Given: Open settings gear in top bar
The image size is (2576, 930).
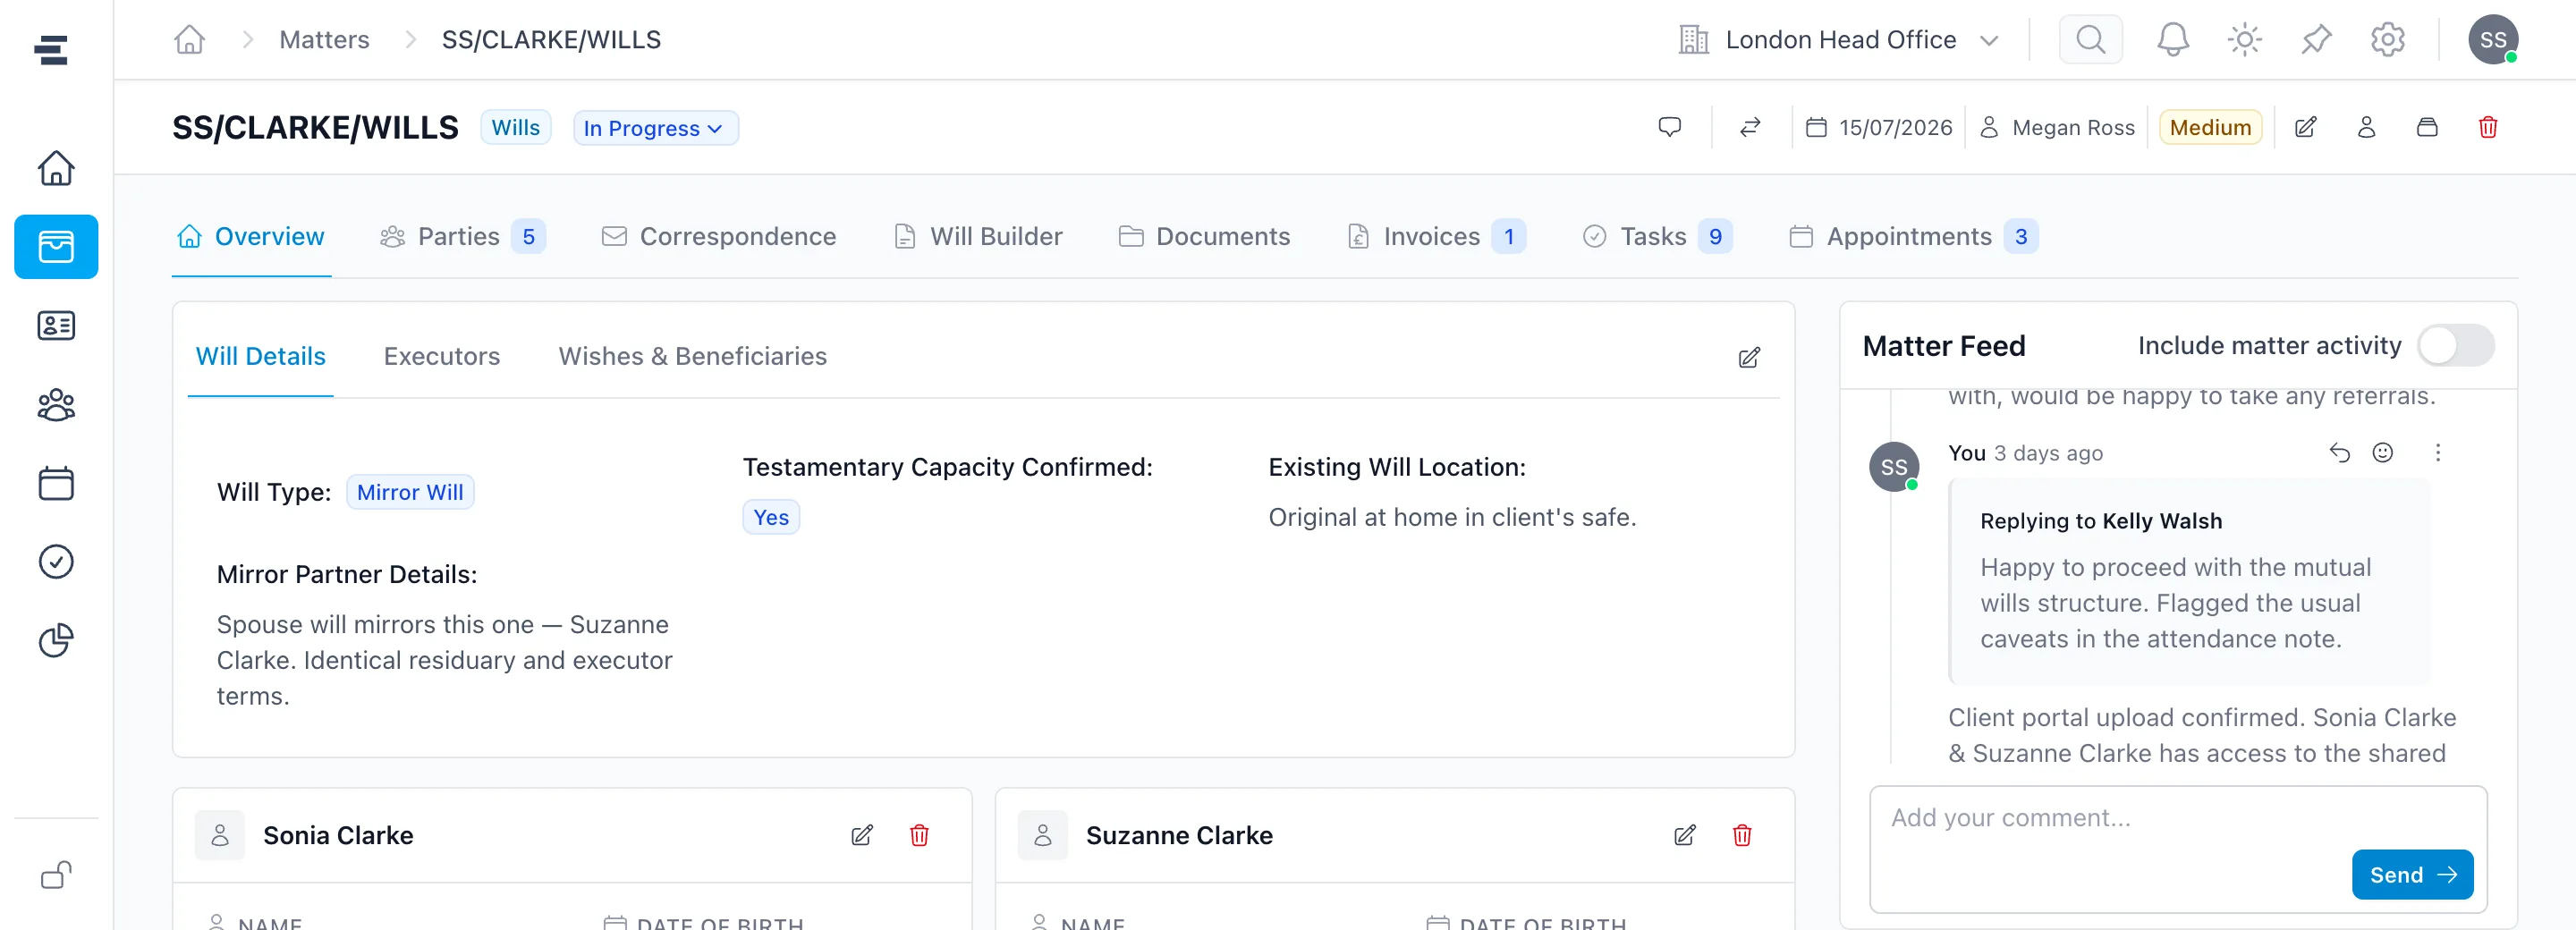Looking at the screenshot, I should (x=2387, y=40).
